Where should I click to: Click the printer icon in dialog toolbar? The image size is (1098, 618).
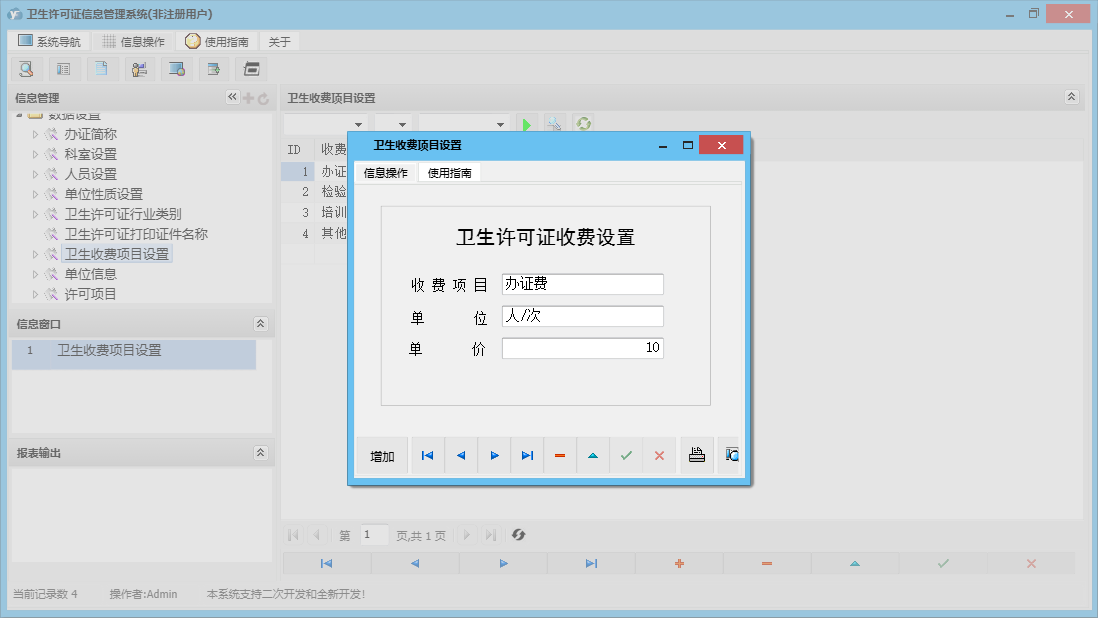pyautogui.click(x=697, y=456)
